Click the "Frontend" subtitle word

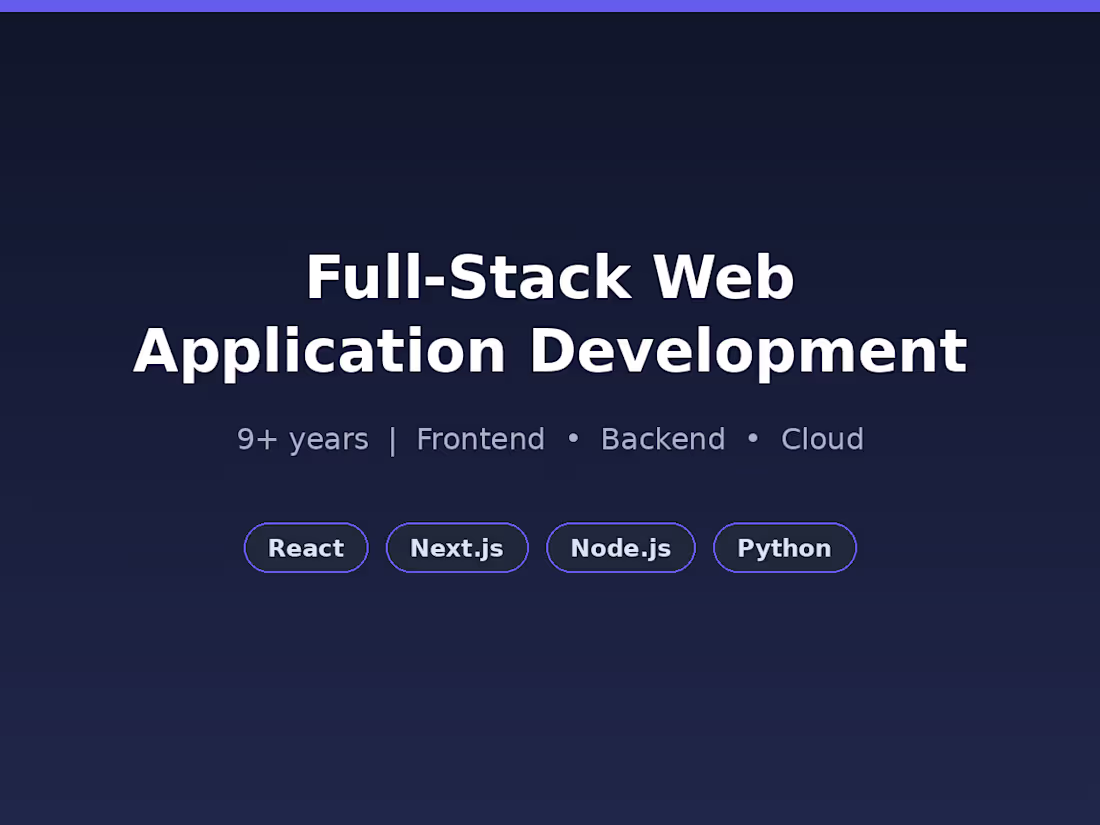[x=481, y=440]
